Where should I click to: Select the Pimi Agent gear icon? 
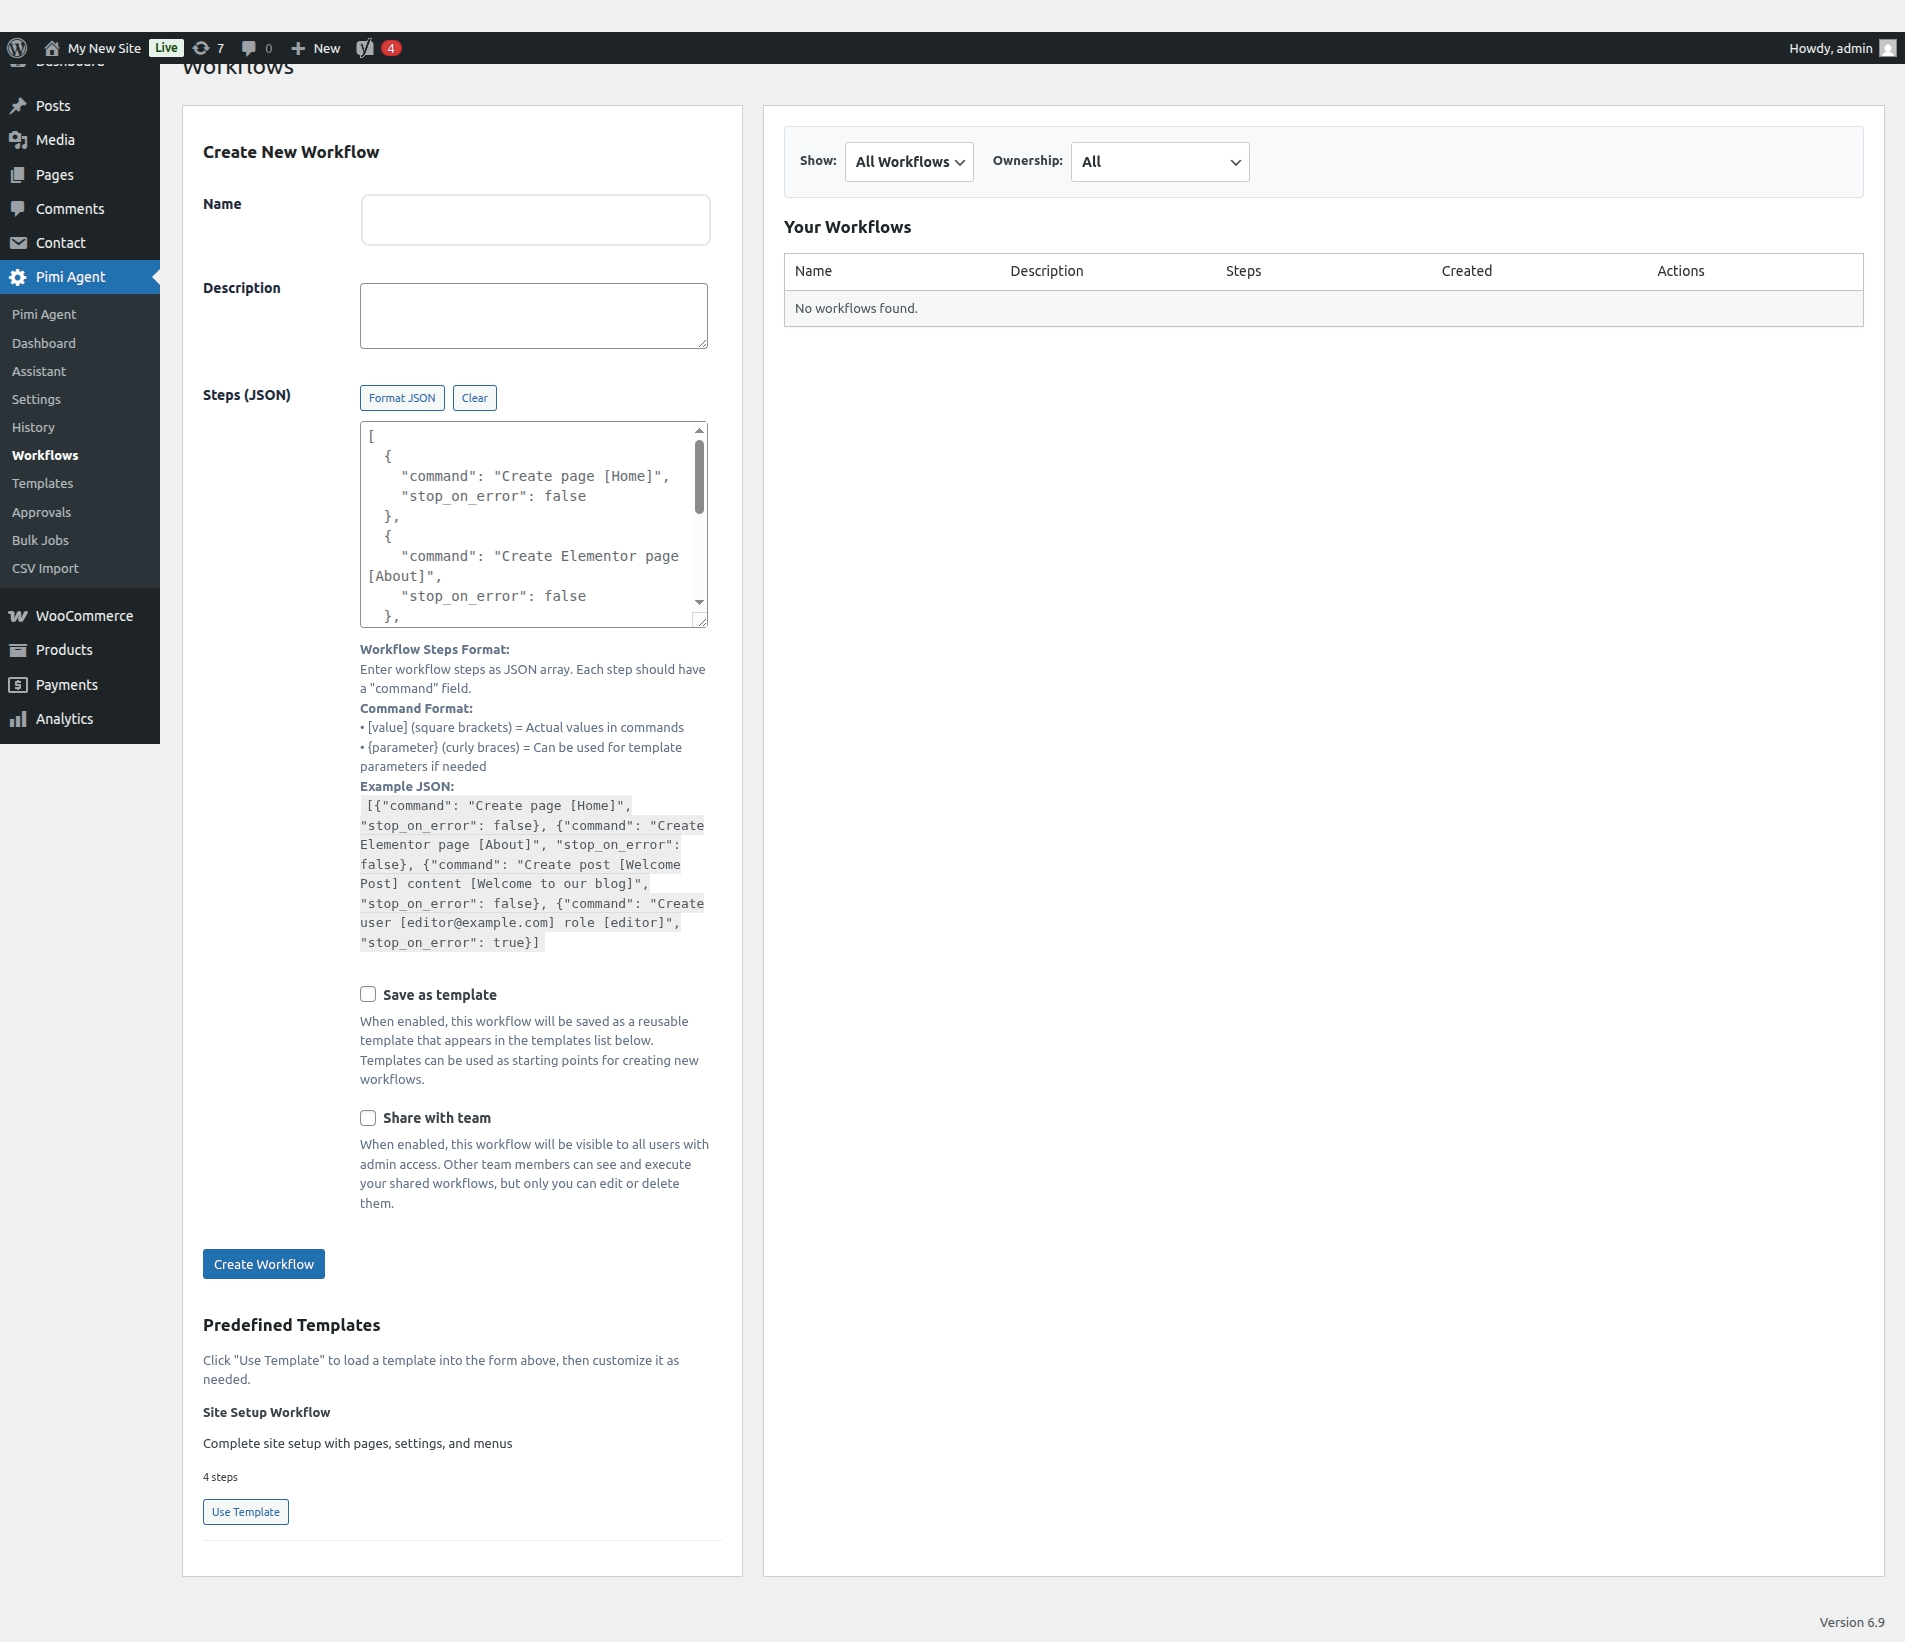pos(18,277)
